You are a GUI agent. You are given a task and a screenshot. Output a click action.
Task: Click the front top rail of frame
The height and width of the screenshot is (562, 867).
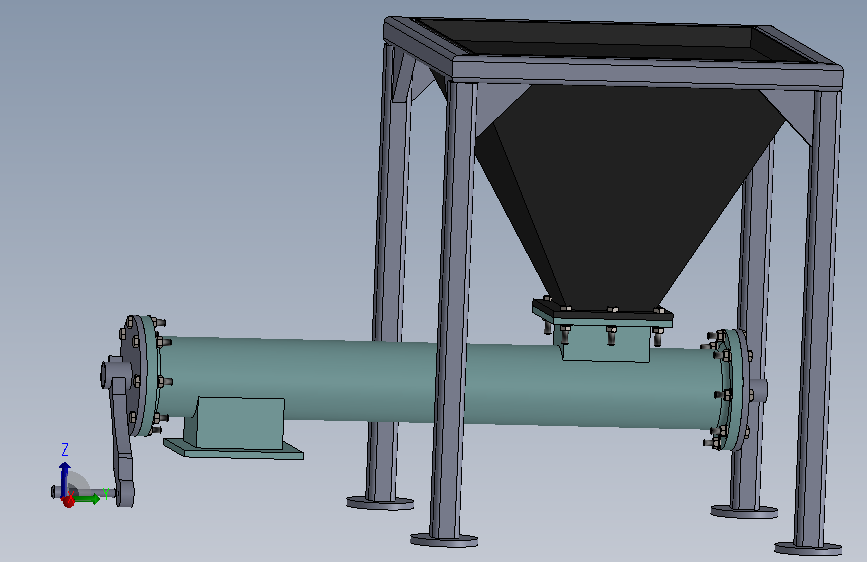(647, 74)
